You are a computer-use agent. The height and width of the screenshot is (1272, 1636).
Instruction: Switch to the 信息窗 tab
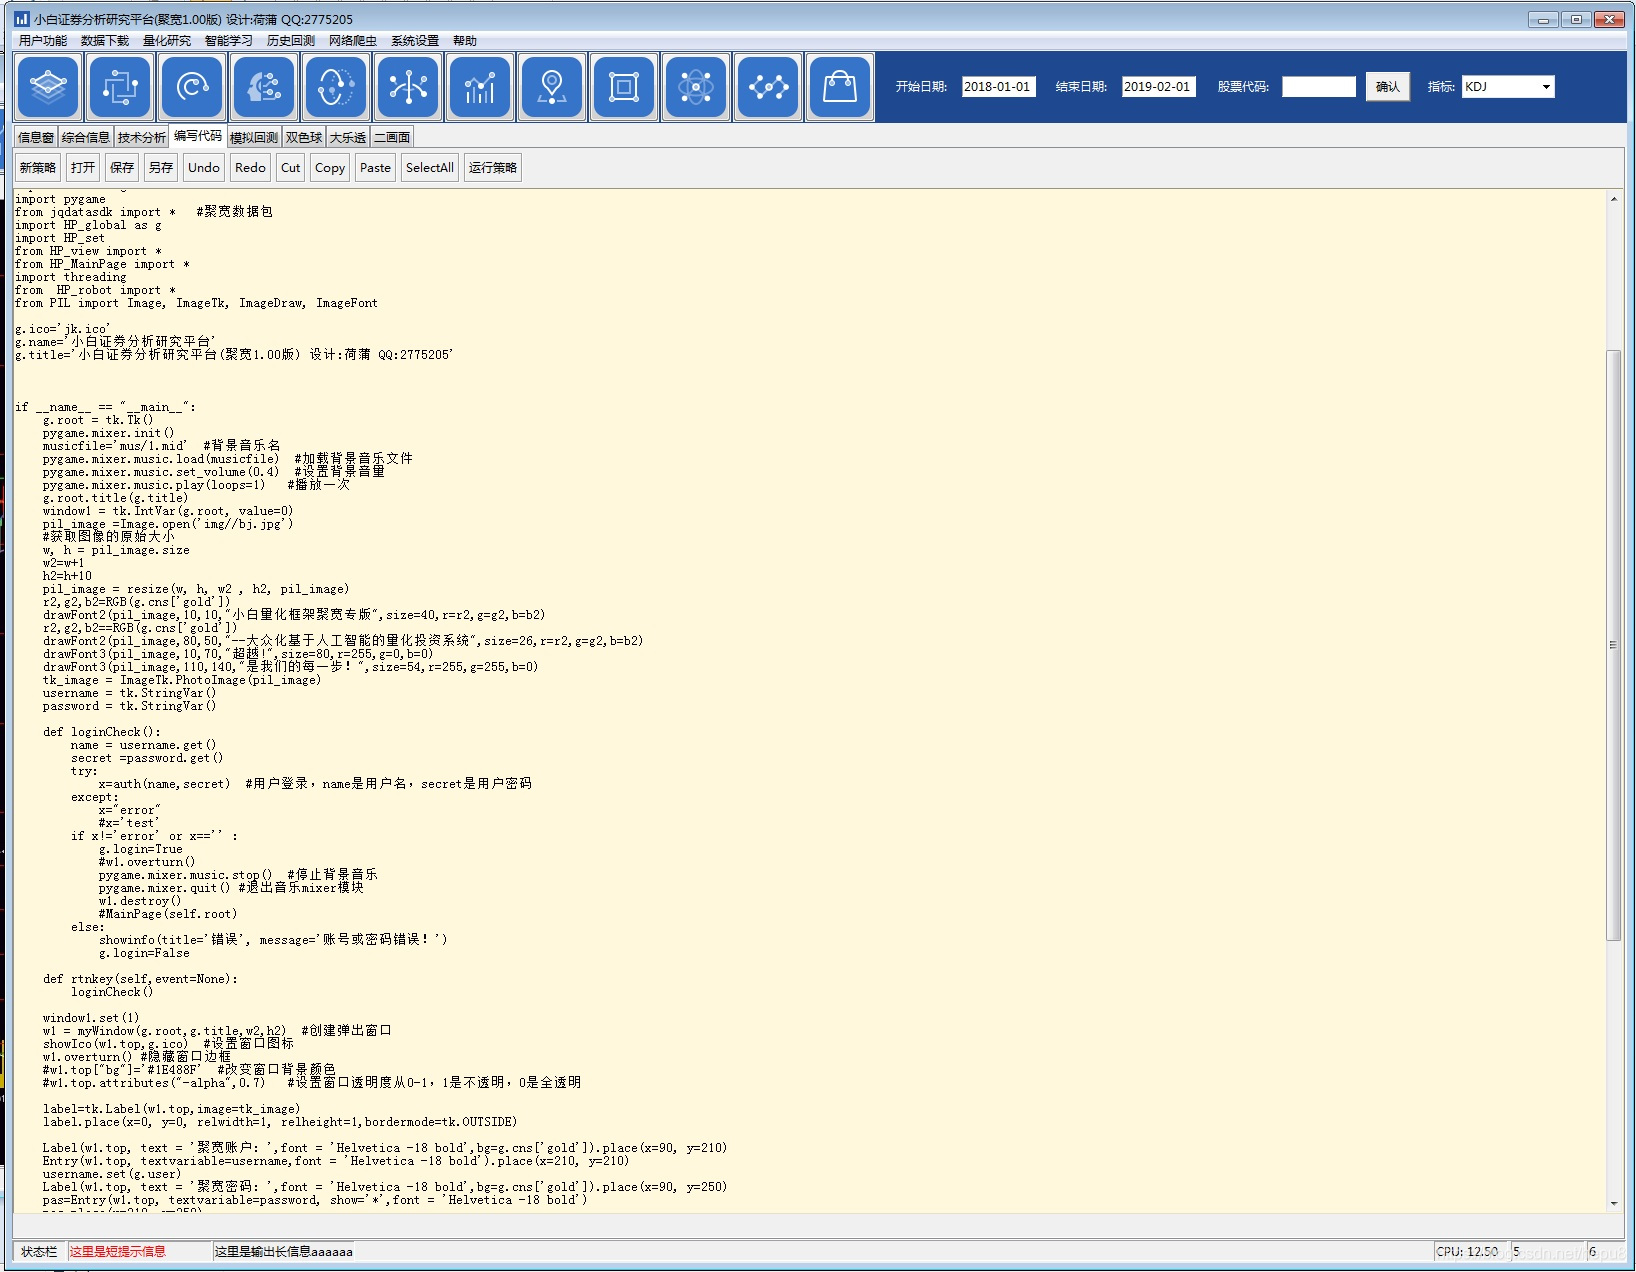point(36,138)
